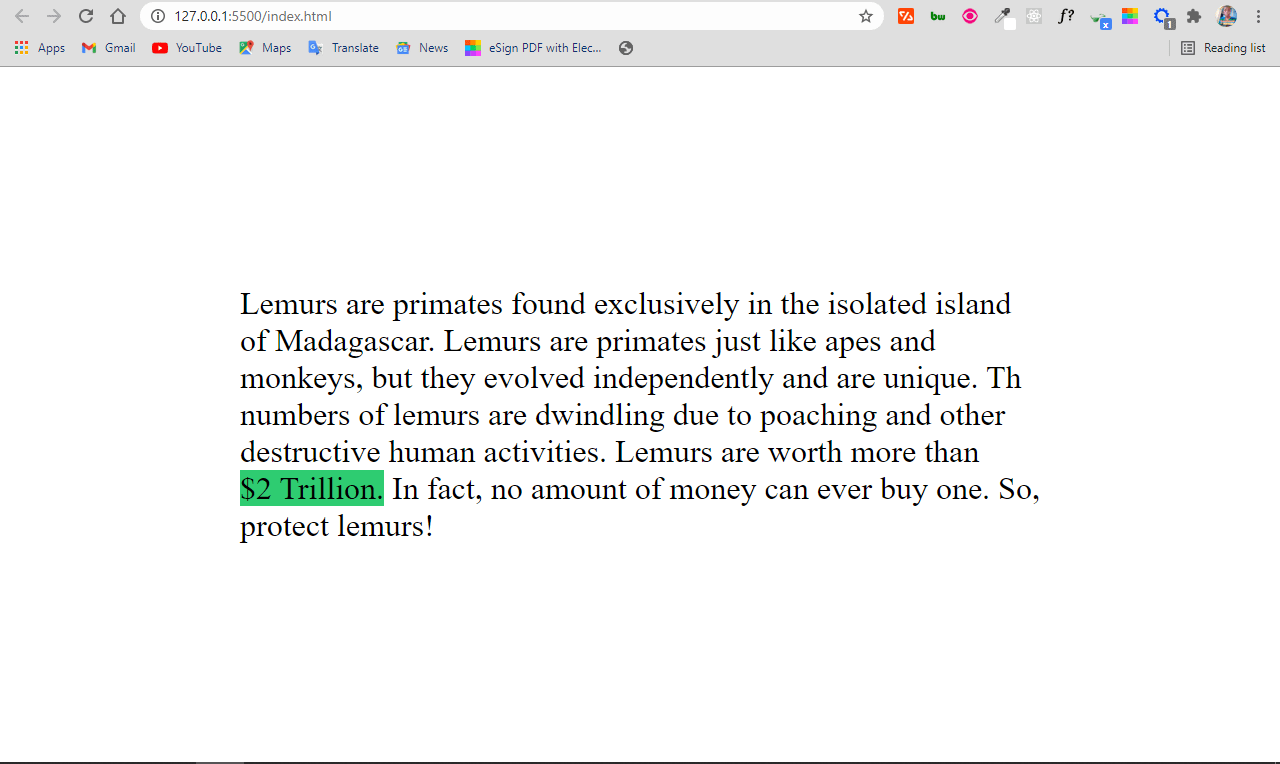Open the ColorPick eyedropper extension

click(1002, 16)
